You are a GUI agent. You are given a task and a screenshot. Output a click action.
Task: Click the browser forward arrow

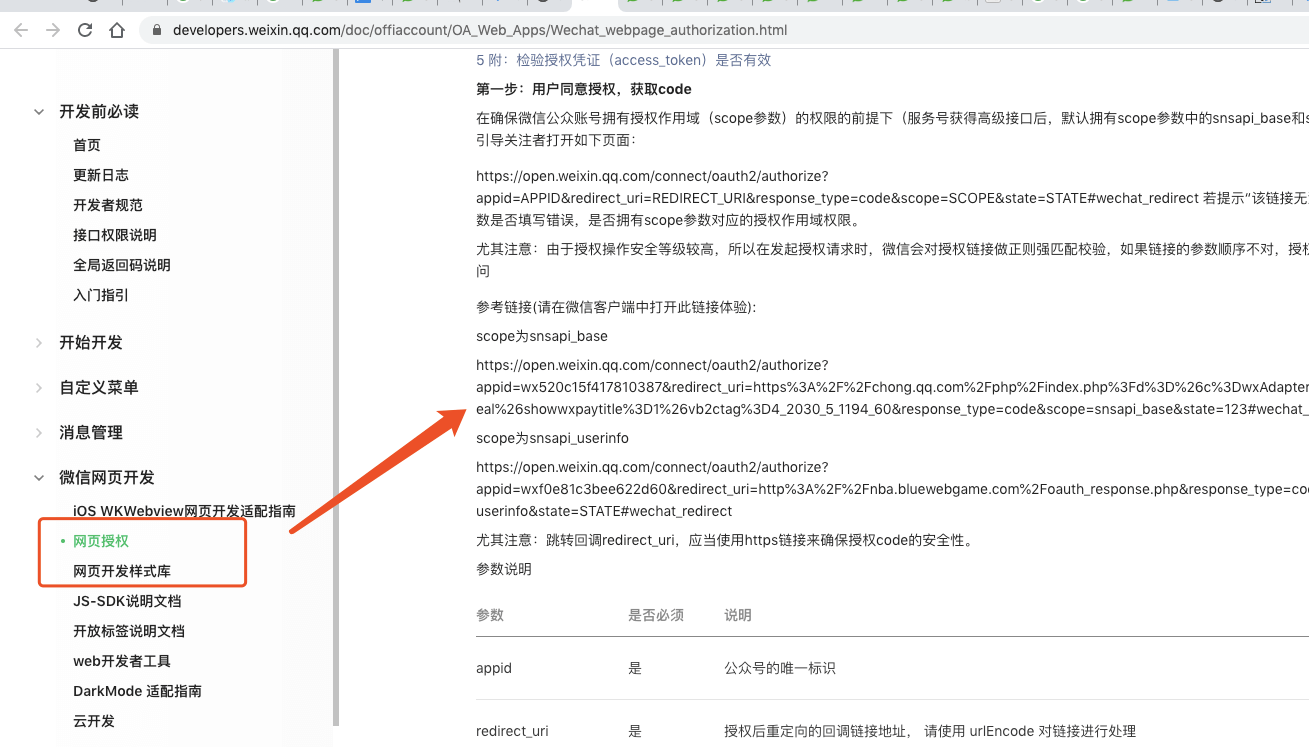pos(53,30)
